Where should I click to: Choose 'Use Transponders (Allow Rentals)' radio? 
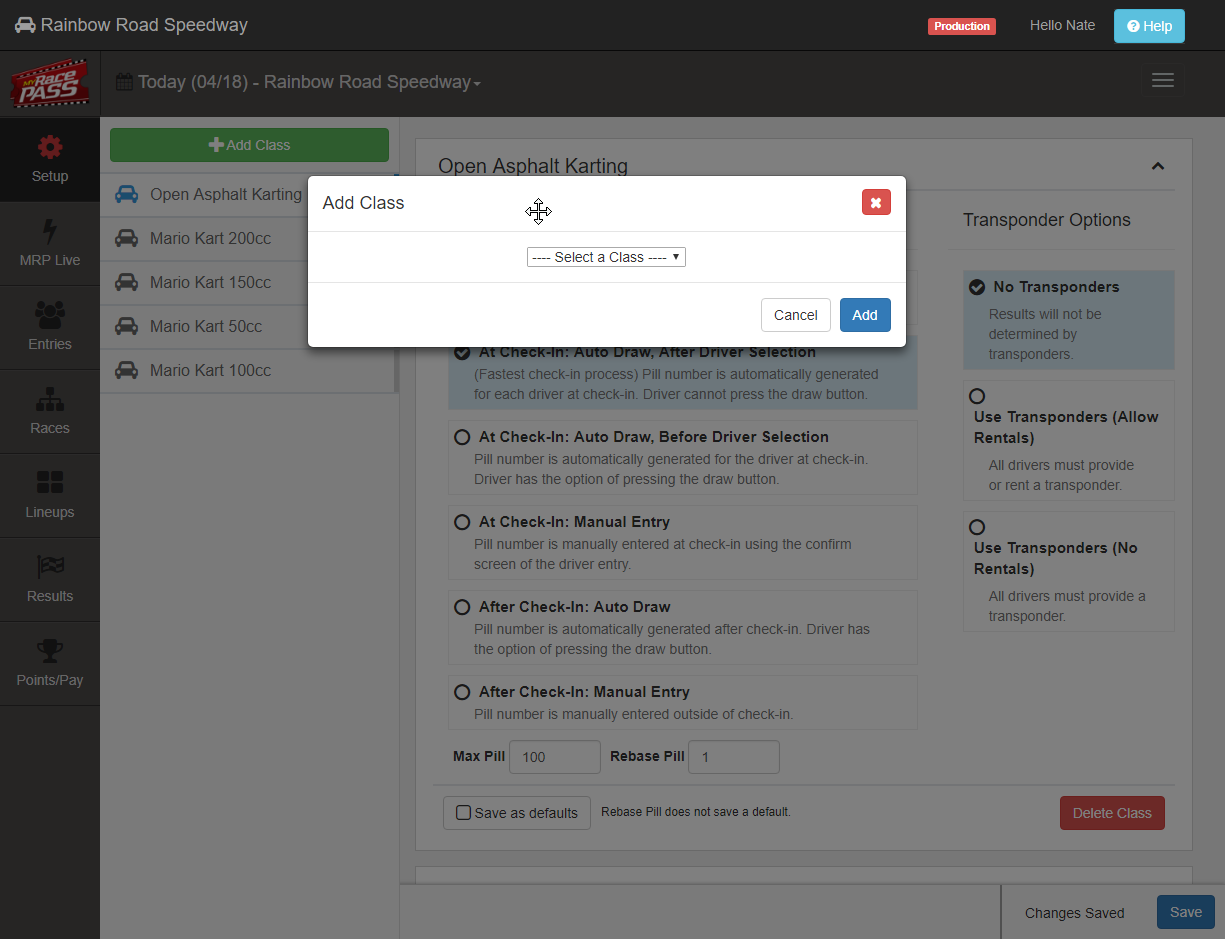[977, 396]
